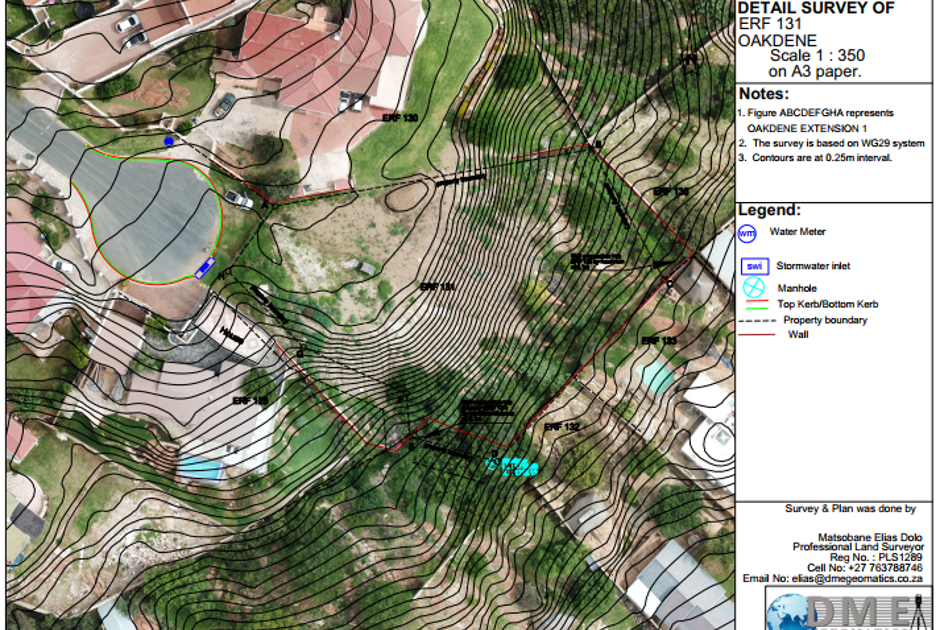This screenshot has height=630, width=940.
Task: Select the blue stormwater inlet rectangle near cul-de-sac
Action: click(x=205, y=267)
